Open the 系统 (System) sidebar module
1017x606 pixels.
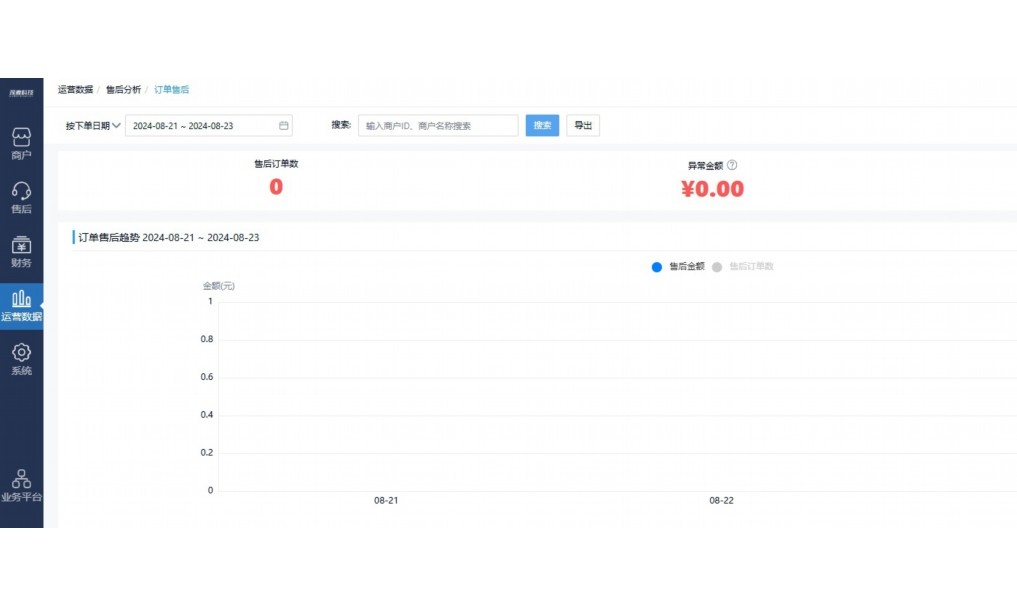click(x=21, y=360)
